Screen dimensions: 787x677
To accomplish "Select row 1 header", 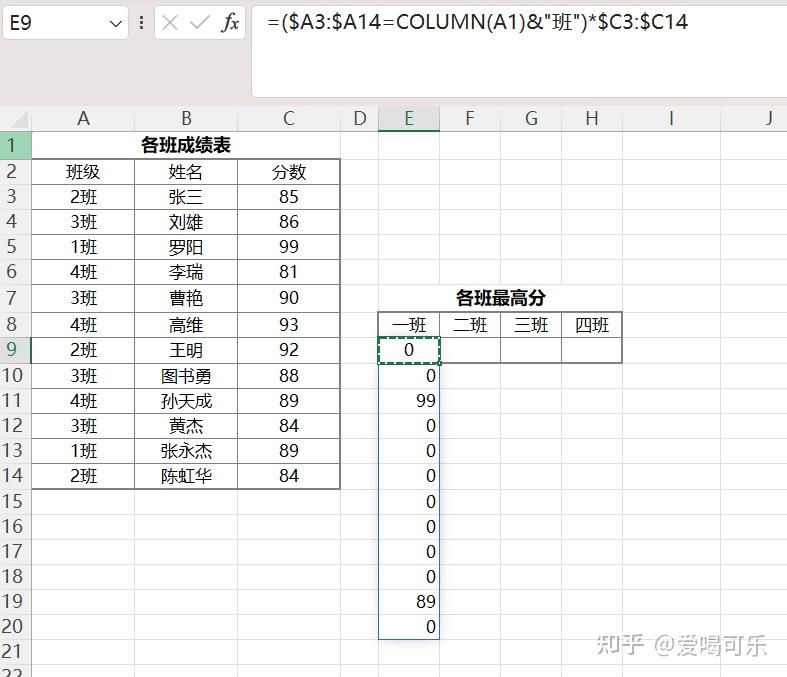I will [x=15, y=145].
